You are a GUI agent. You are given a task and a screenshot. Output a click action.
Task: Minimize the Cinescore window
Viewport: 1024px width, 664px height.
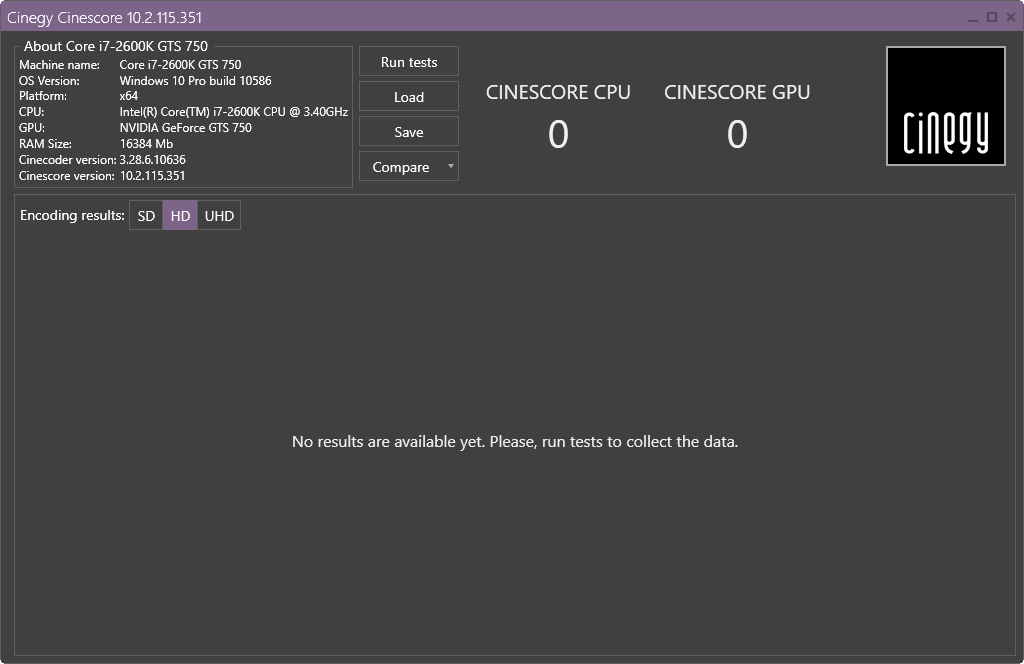click(x=973, y=18)
